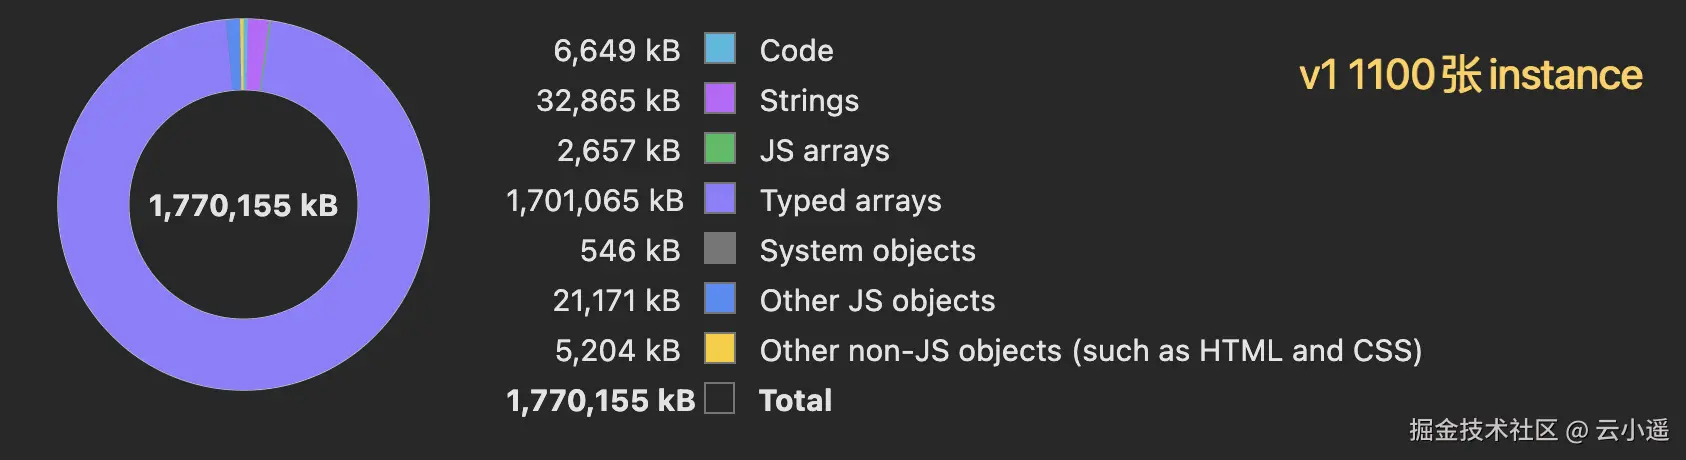Image resolution: width=1686 pixels, height=460 pixels.
Task: Click the Other JS objects label
Action: pyautogui.click(x=877, y=300)
